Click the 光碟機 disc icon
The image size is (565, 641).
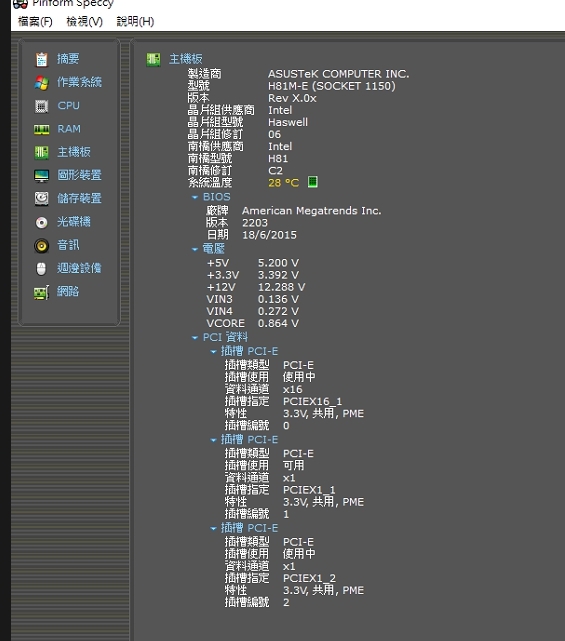tap(41, 222)
